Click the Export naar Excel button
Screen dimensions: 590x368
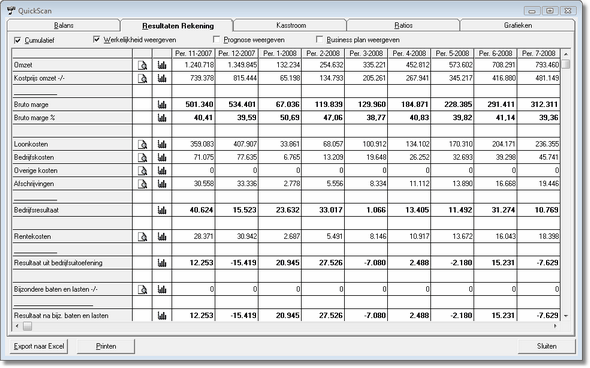click(x=39, y=346)
